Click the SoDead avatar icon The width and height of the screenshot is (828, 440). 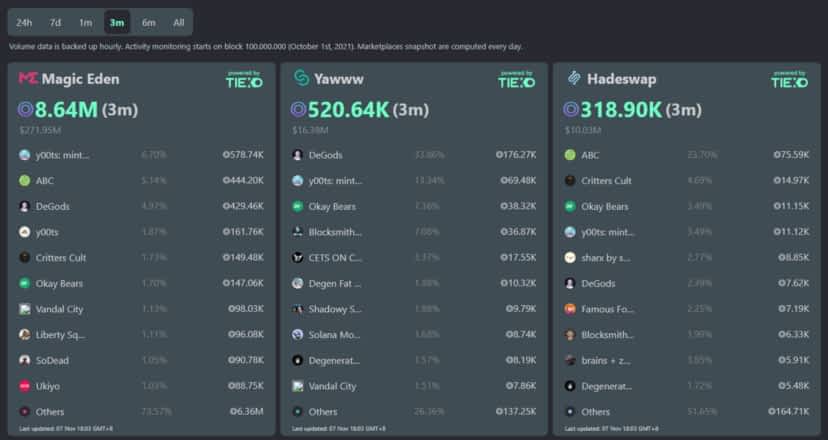click(x=25, y=360)
